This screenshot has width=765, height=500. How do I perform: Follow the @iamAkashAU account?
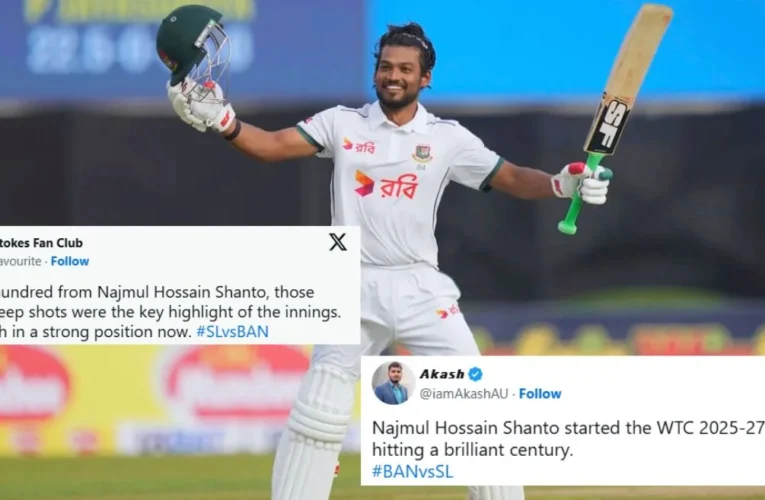540,394
